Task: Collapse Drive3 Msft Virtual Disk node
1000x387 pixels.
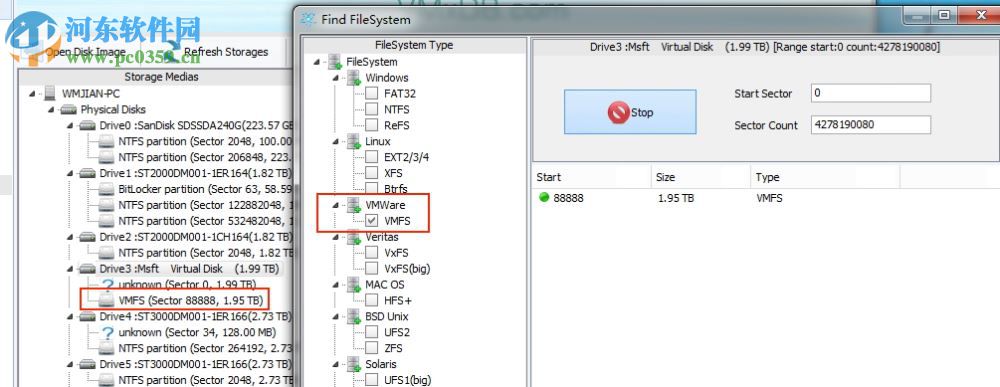Action: tap(71, 269)
